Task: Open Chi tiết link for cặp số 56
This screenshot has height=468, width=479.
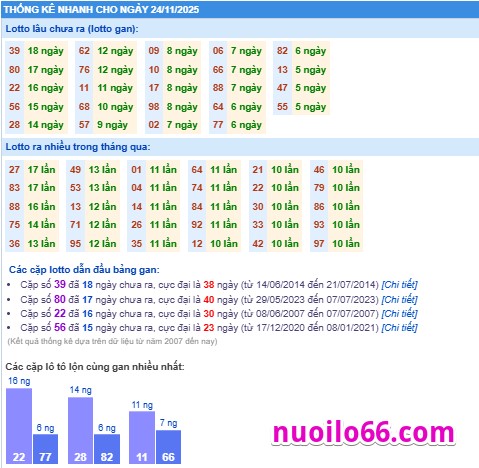Action: click(x=399, y=328)
